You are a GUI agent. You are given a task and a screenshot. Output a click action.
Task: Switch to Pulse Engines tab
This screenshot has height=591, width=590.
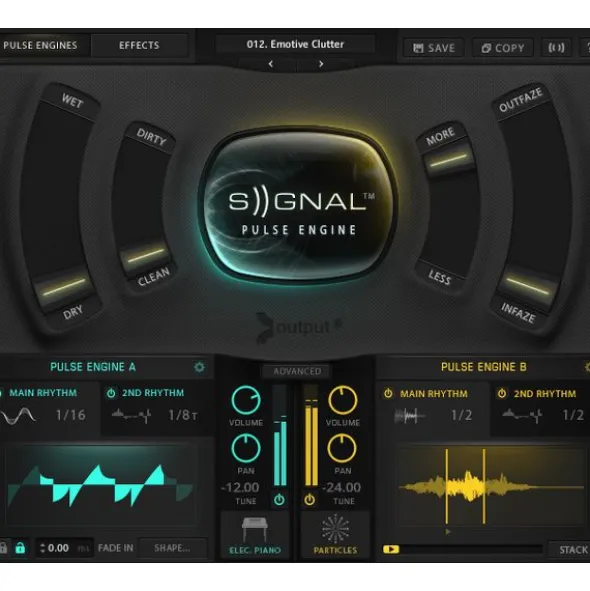point(40,45)
